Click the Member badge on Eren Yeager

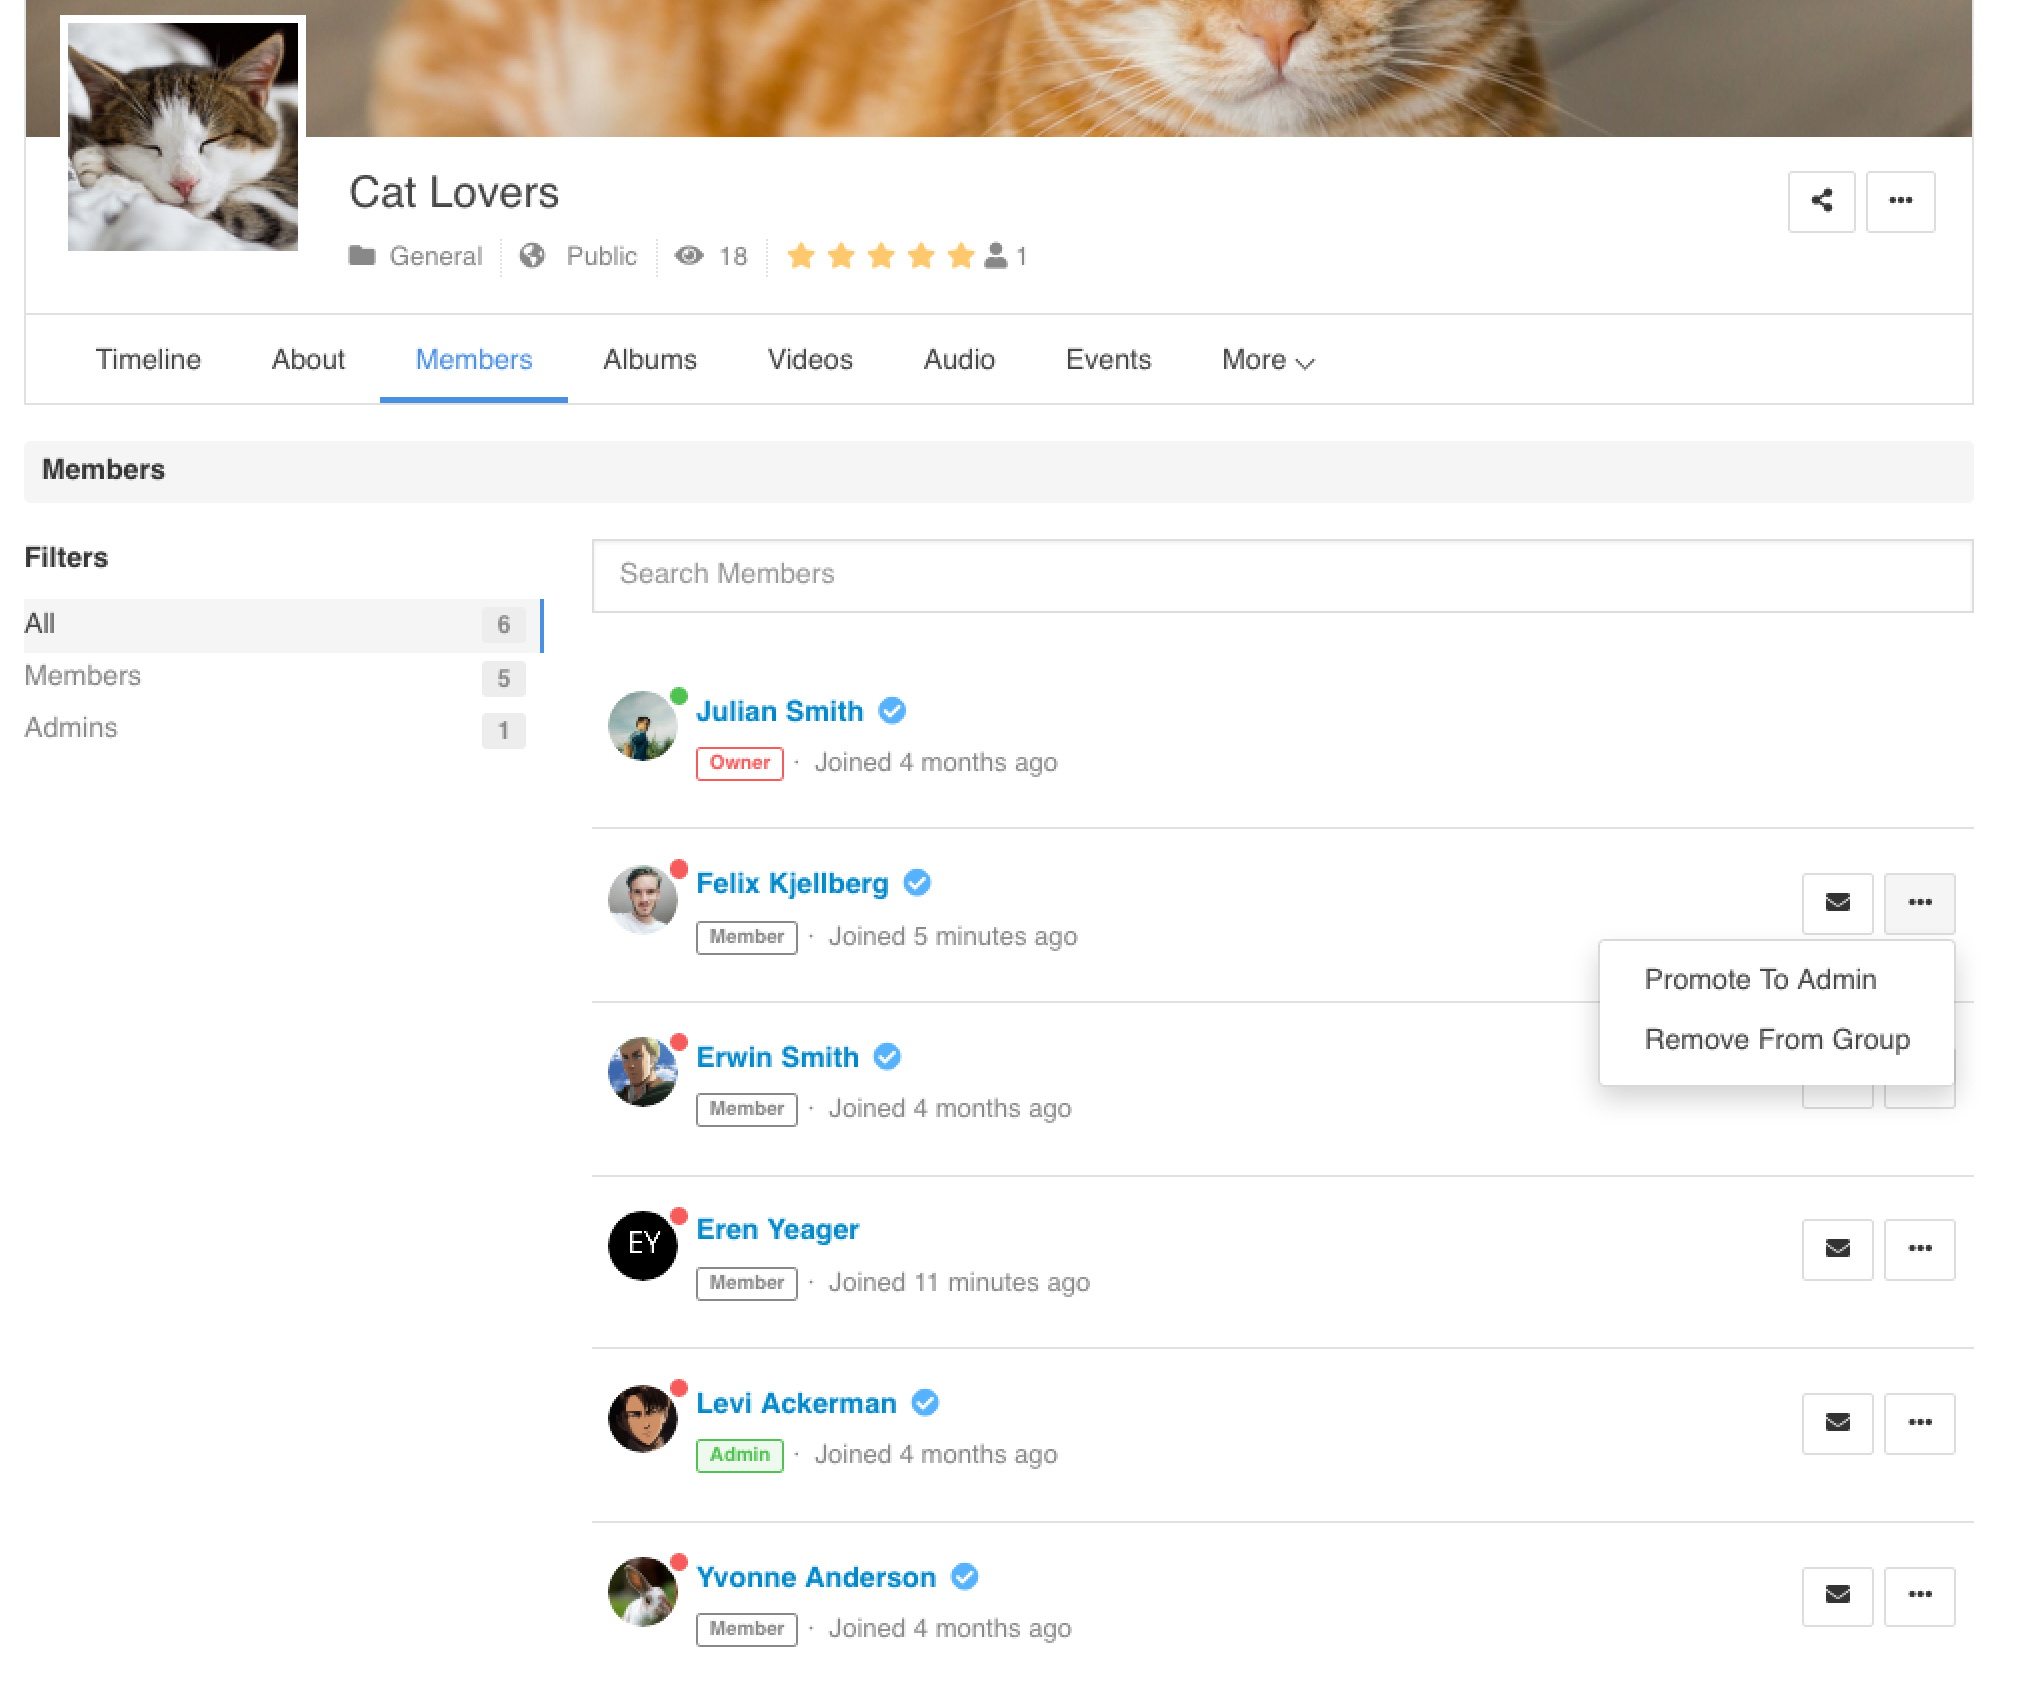(x=746, y=1283)
